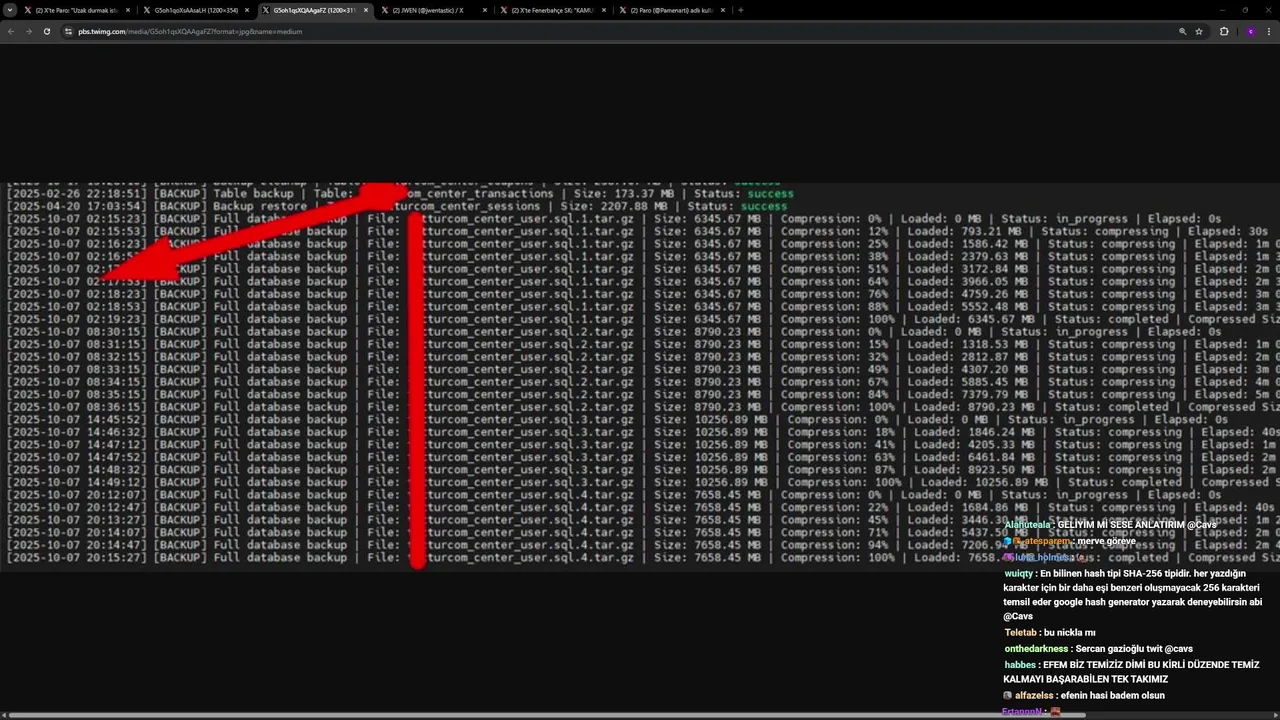Viewport: 1280px width, 720px height.
Task: Open the Extensions puzzle icon
Action: [1224, 31]
